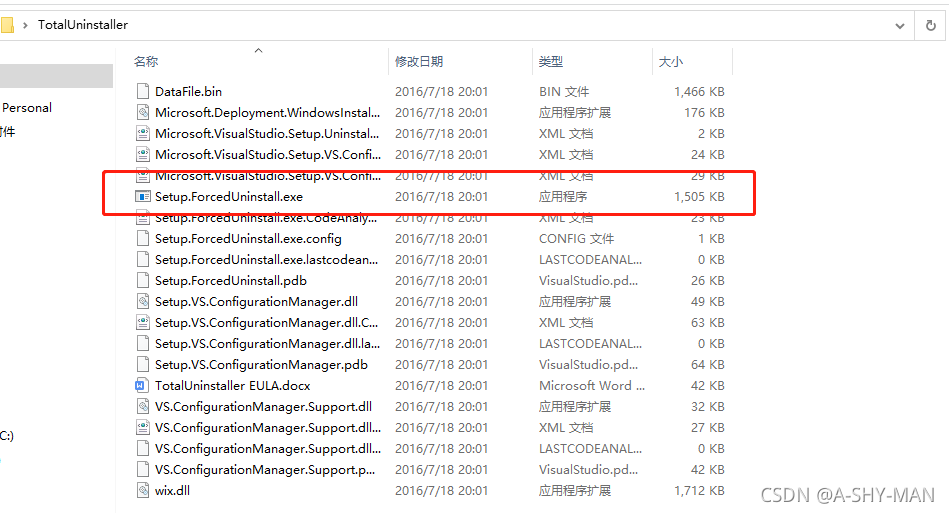This screenshot has height=513, width=949.
Task: Click the DataFile.bin file icon
Action: click(x=143, y=91)
